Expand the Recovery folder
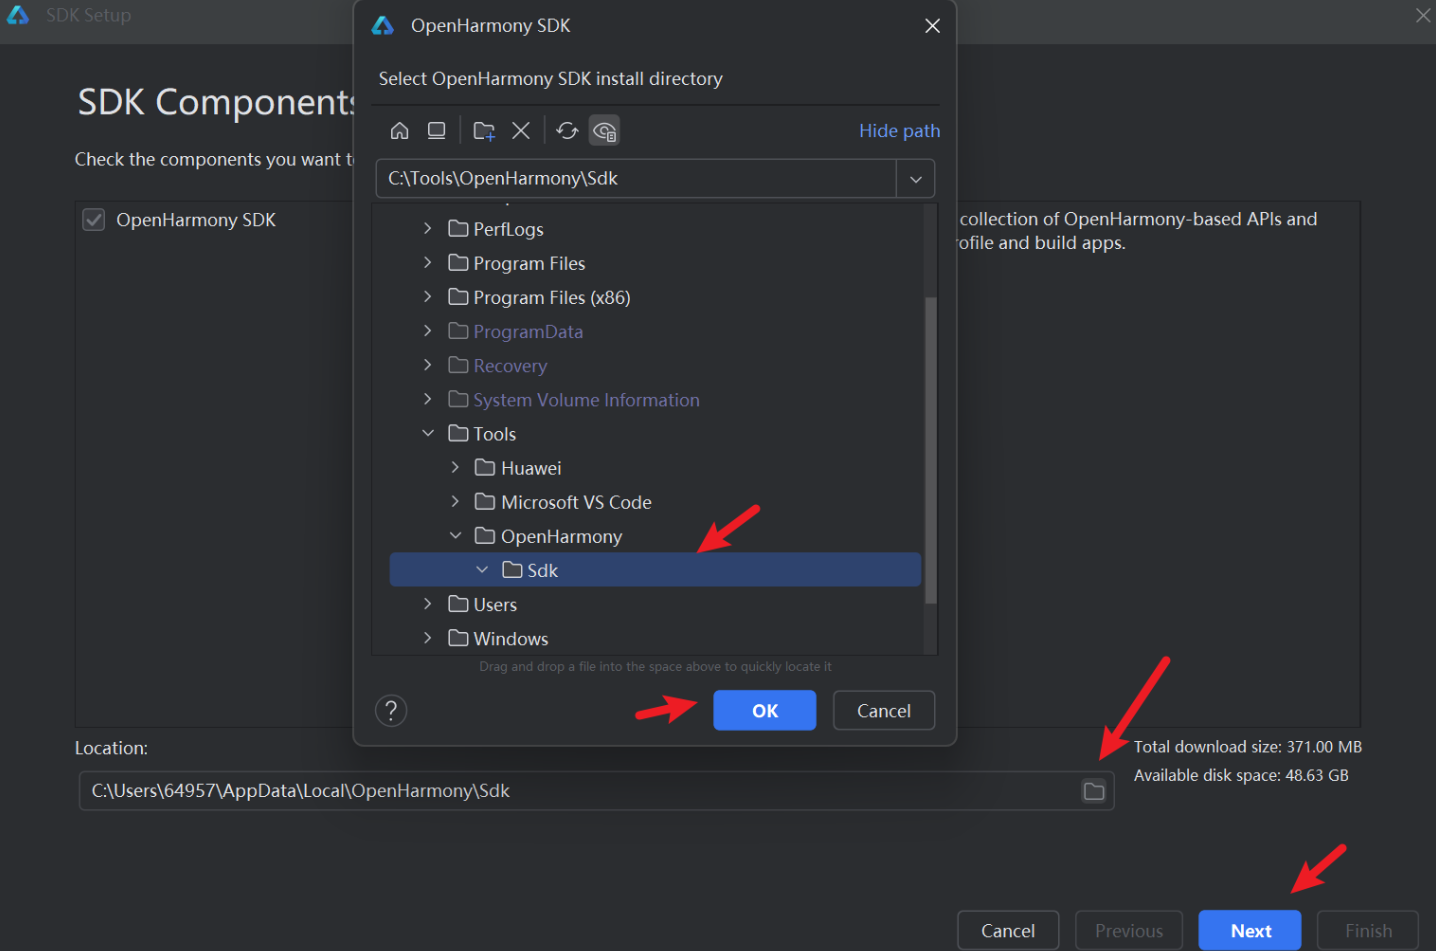1436x951 pixels. click(428, 365)
